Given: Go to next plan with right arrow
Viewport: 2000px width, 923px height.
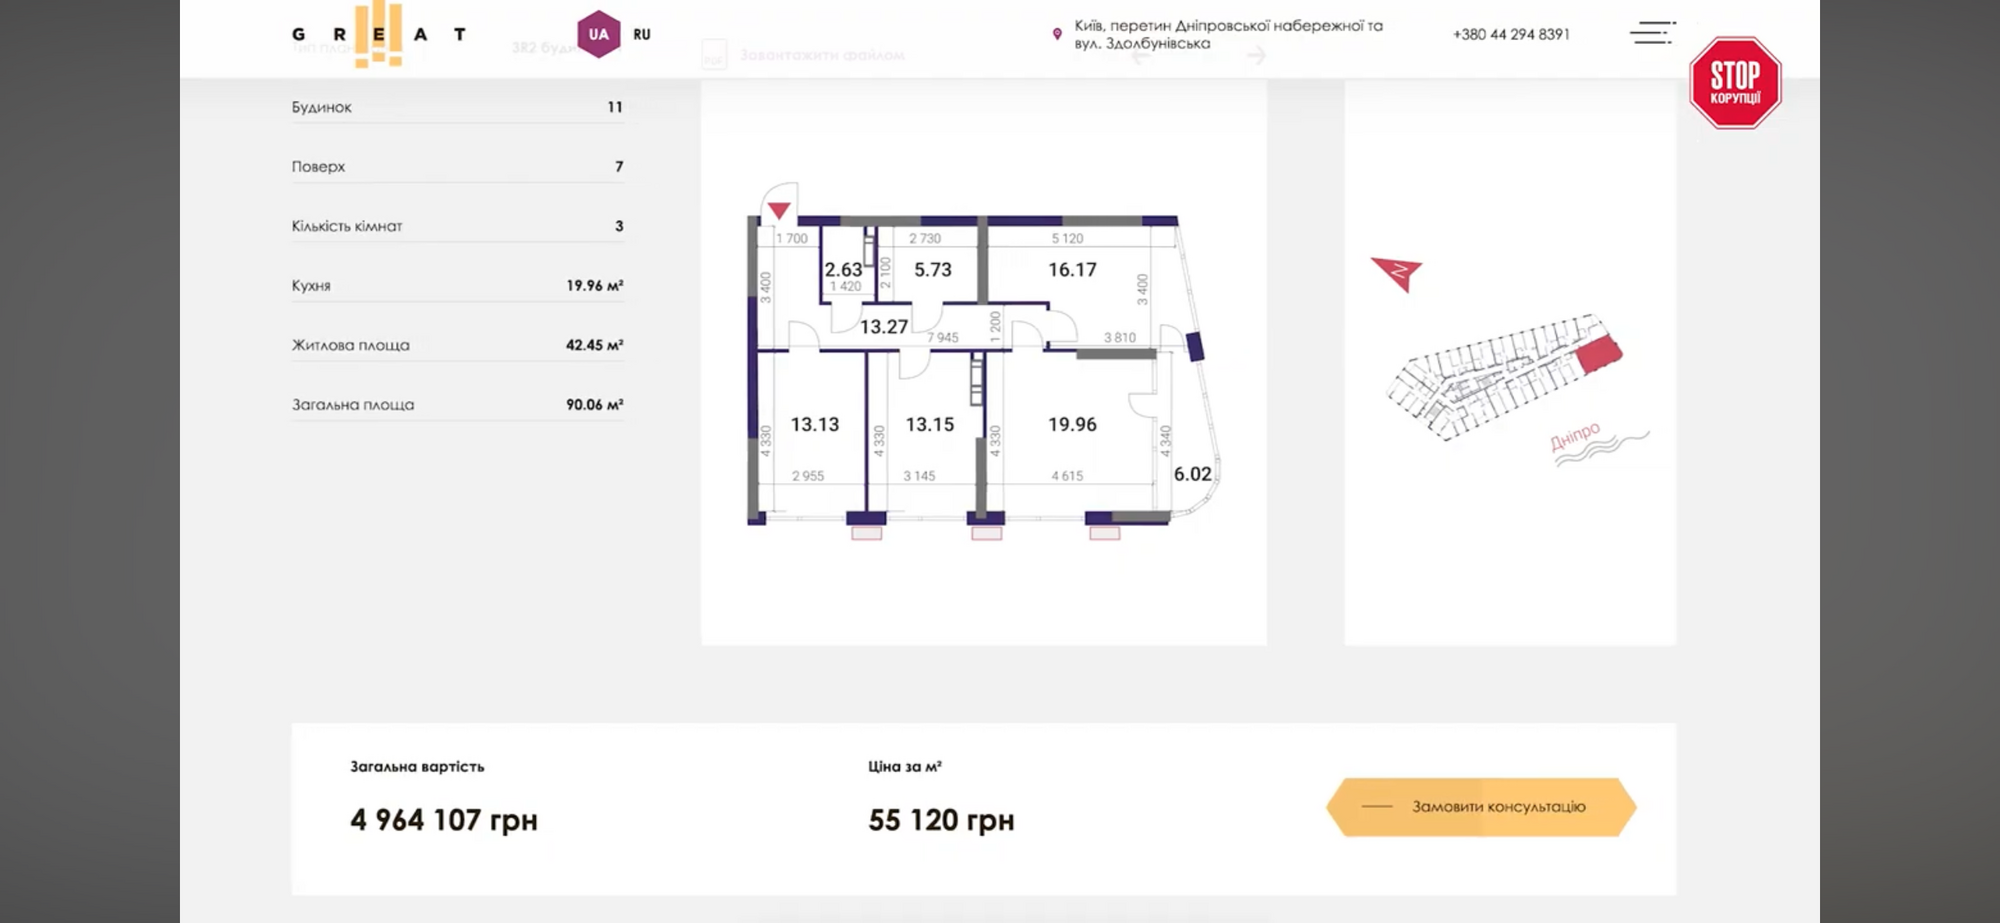Looking at the screenshot, I should tap(1257, 56).
